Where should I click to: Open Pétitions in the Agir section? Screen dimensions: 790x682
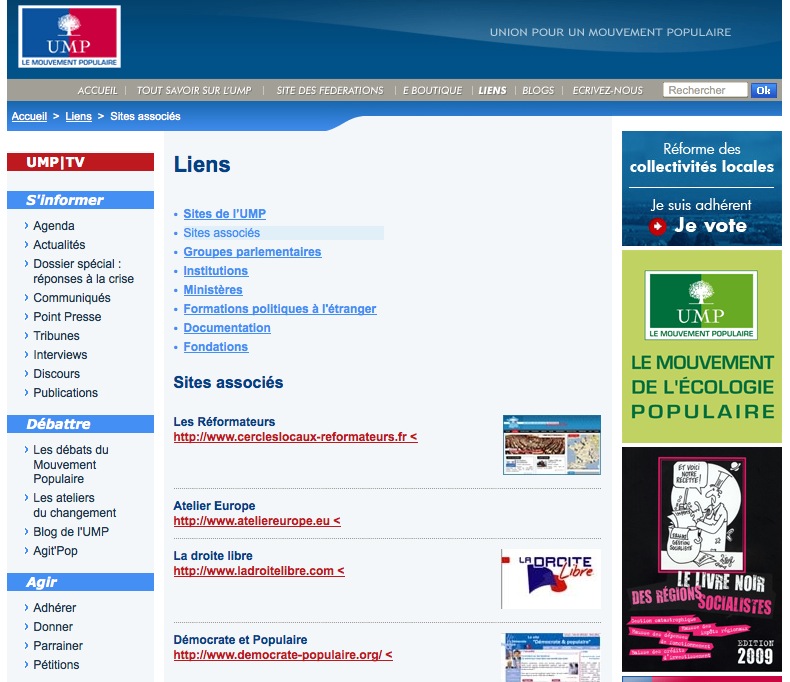tap(56, 665)
